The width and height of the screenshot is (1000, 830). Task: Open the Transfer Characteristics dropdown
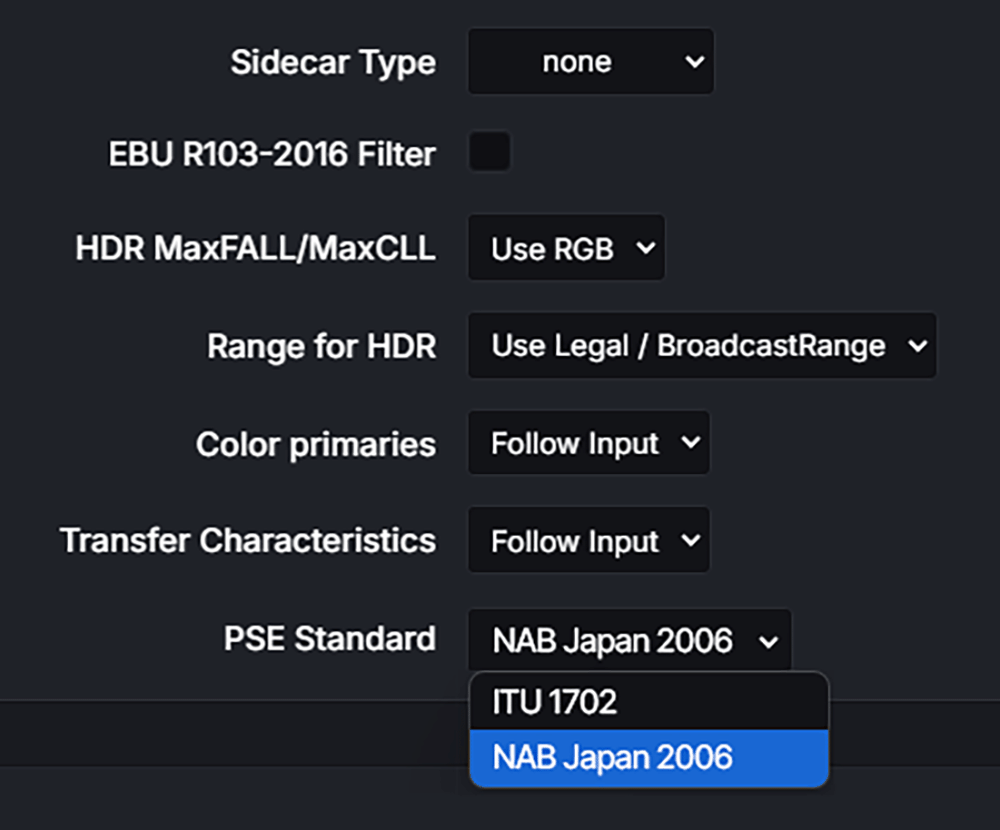click(588, 540)
